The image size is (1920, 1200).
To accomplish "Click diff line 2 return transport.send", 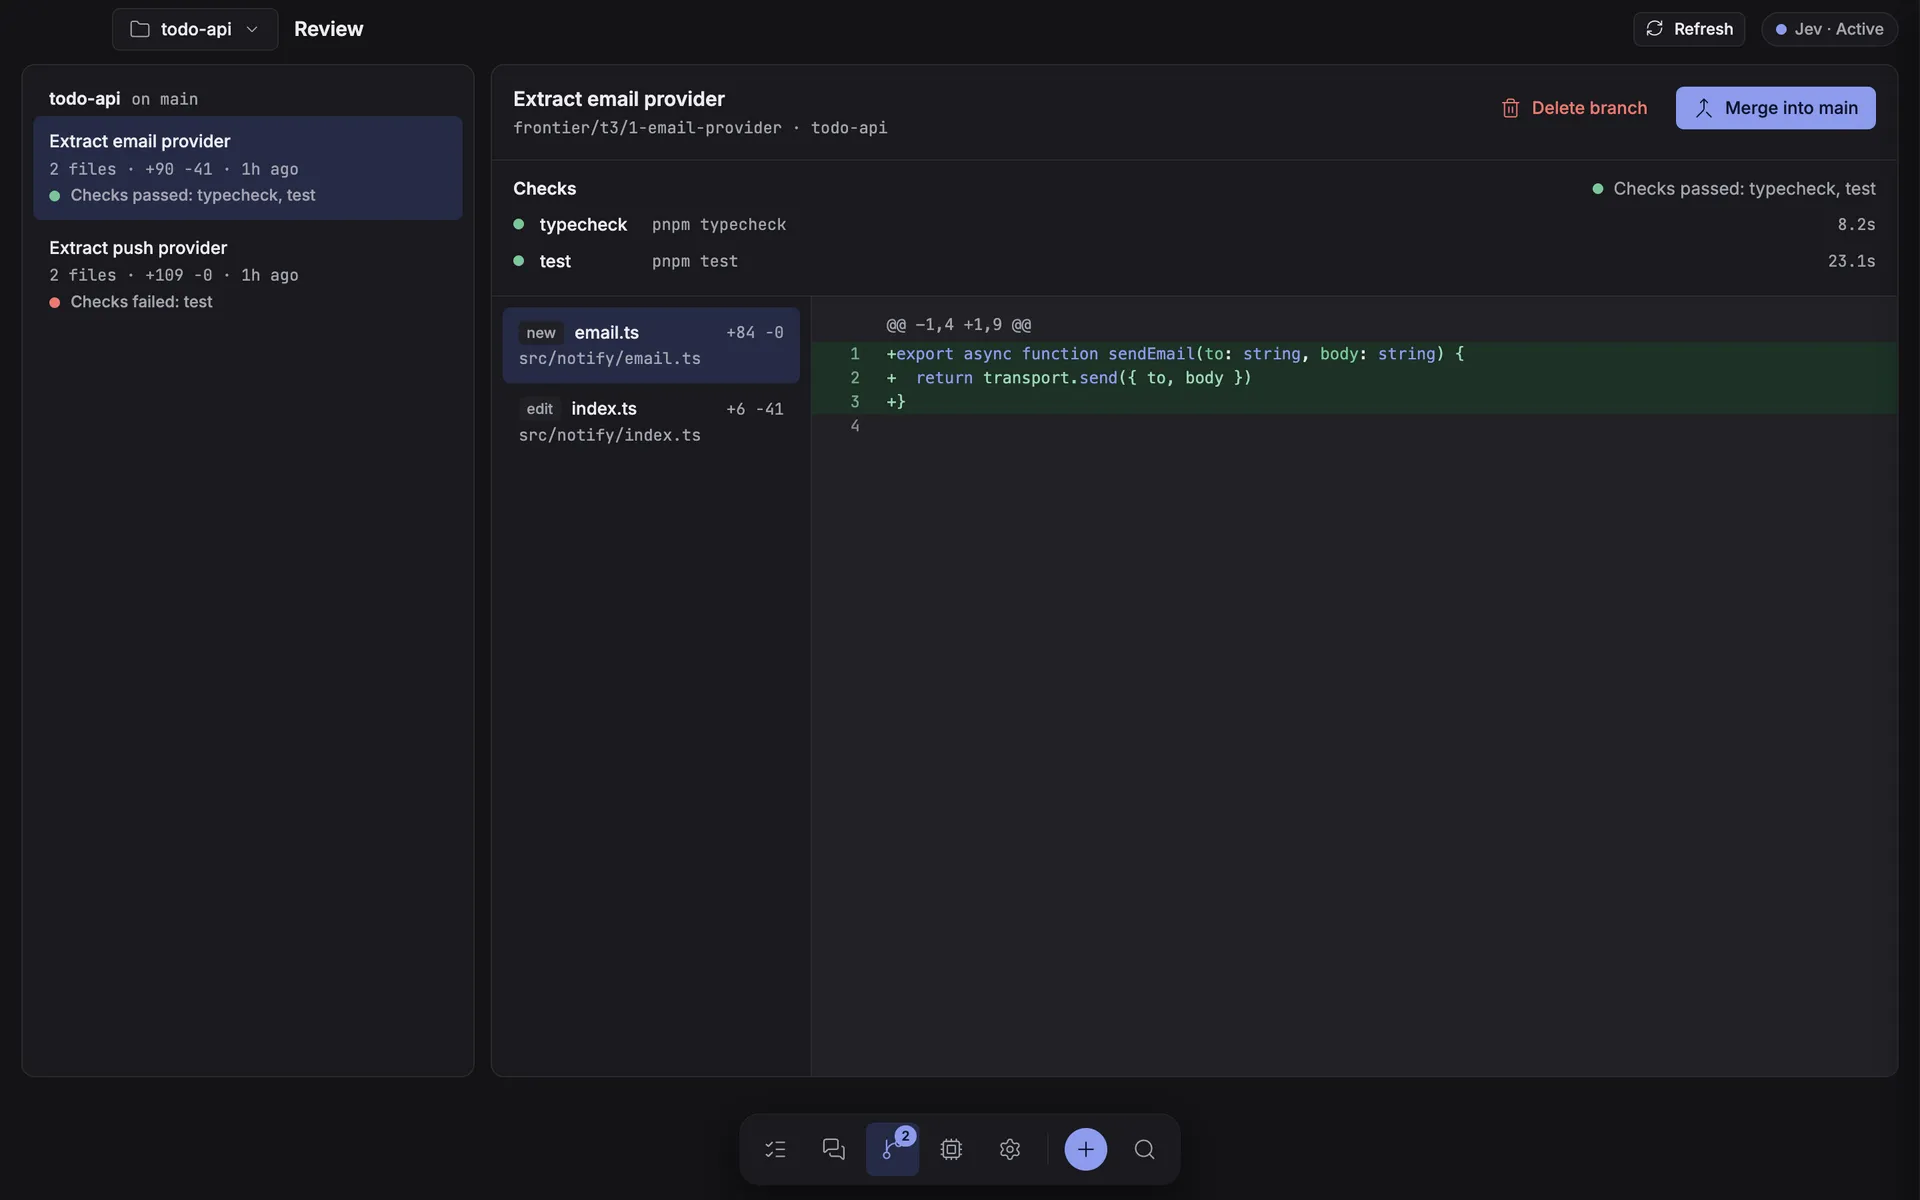I will [1354, 378].
